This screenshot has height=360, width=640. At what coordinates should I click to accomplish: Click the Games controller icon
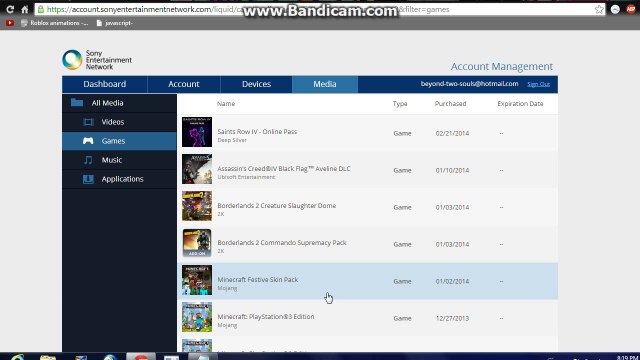tap(88, 141)
